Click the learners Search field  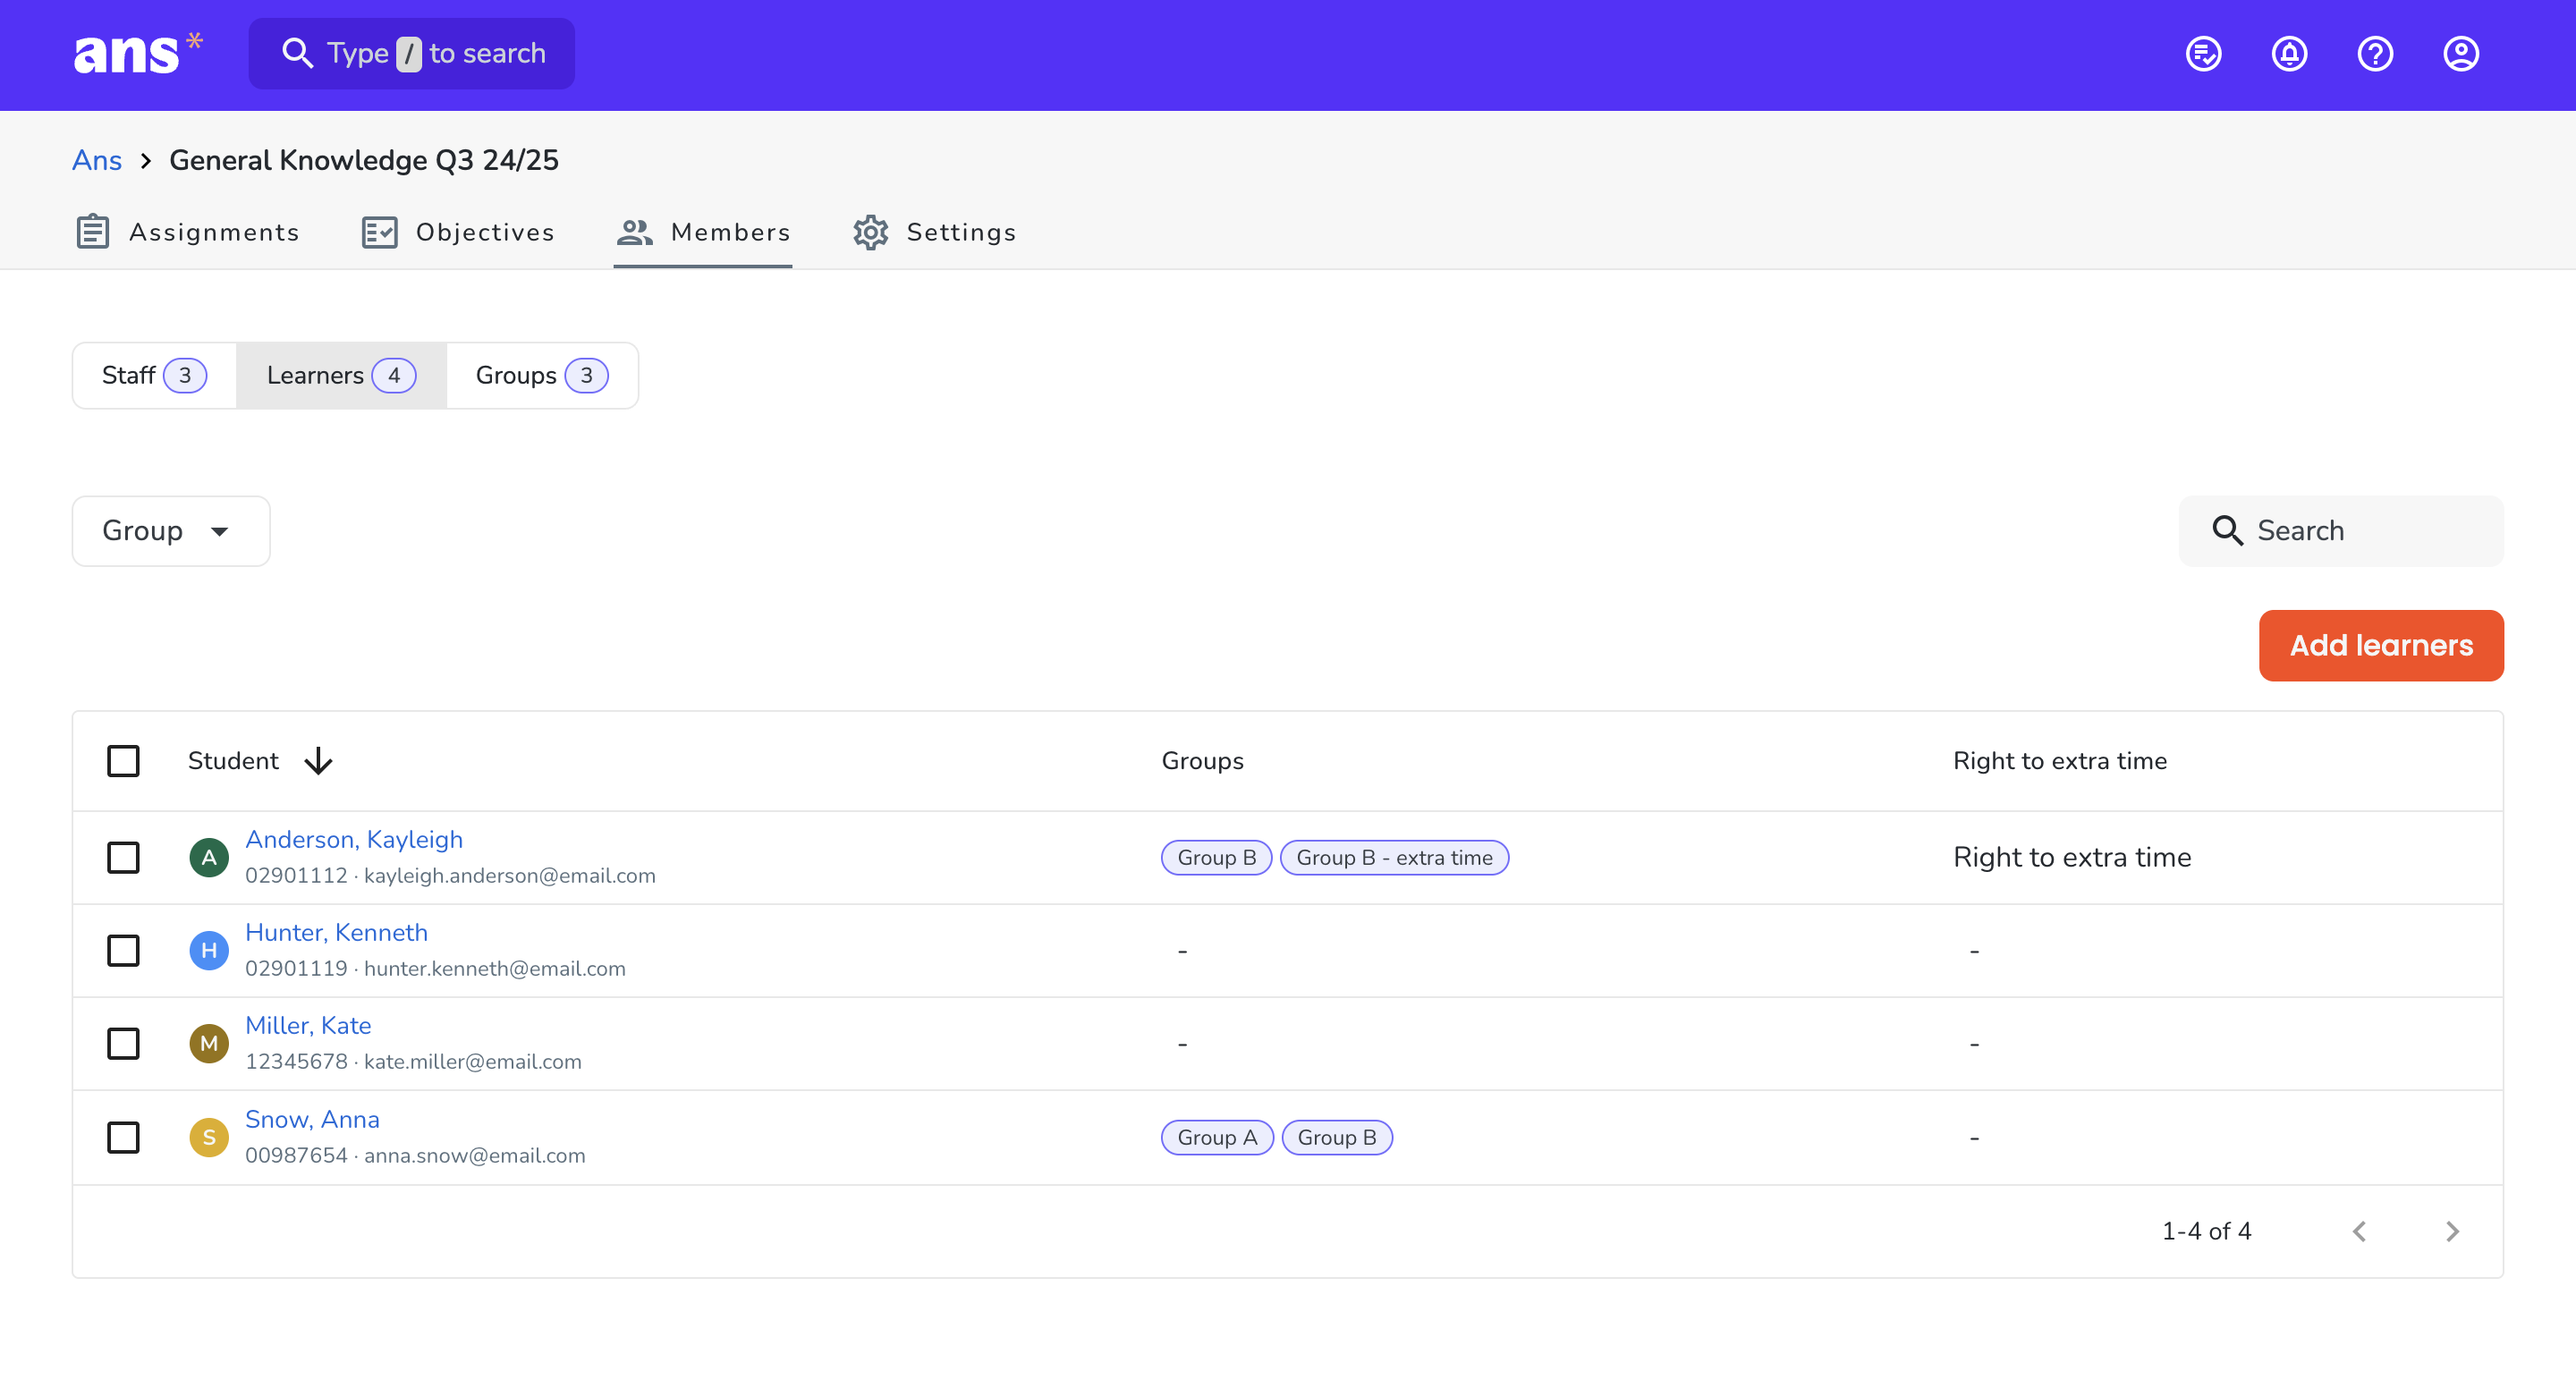tap(2341, 531)
